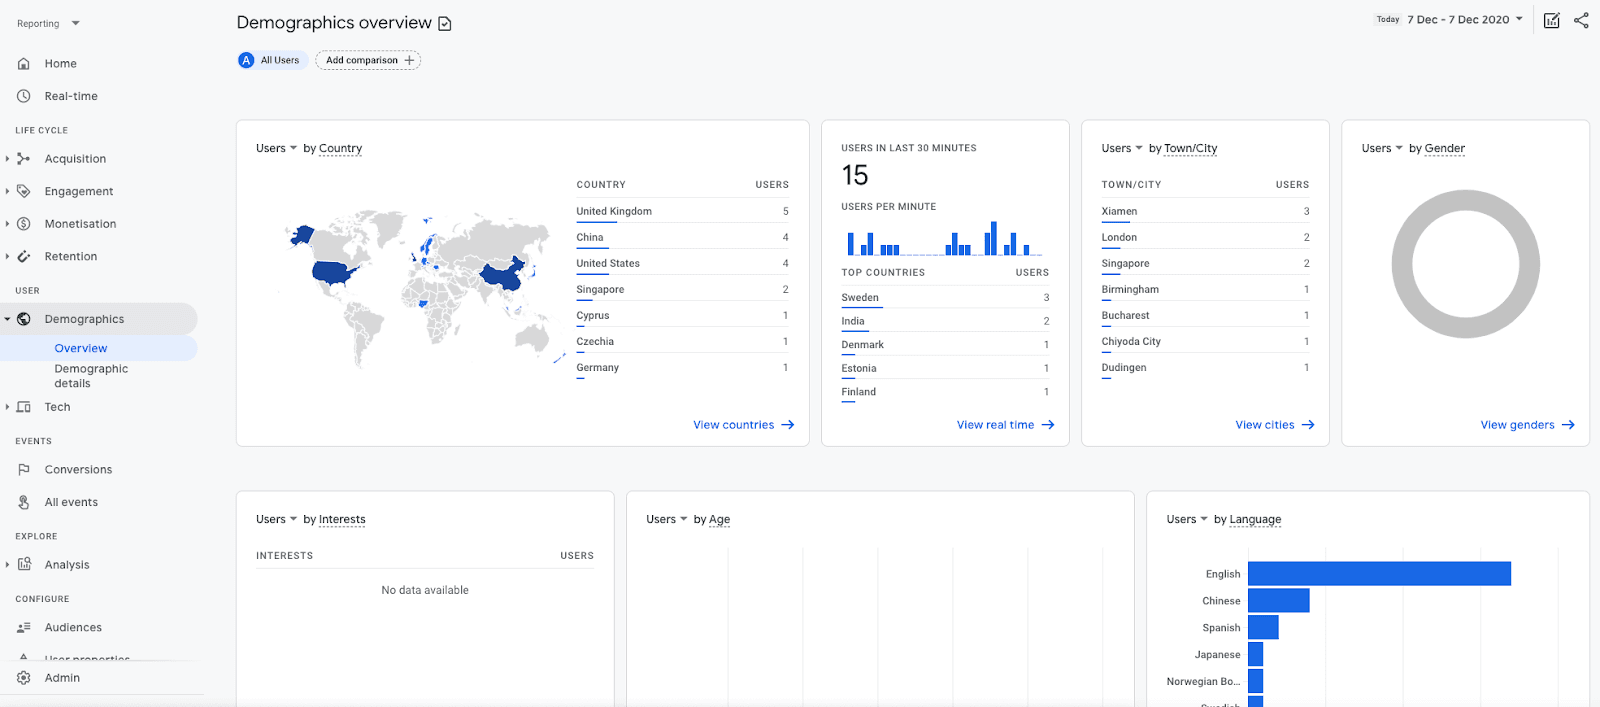The height and width of the screenshot is (707, 1600).
Task: Click the share report icon
Action: [1581, 21]
